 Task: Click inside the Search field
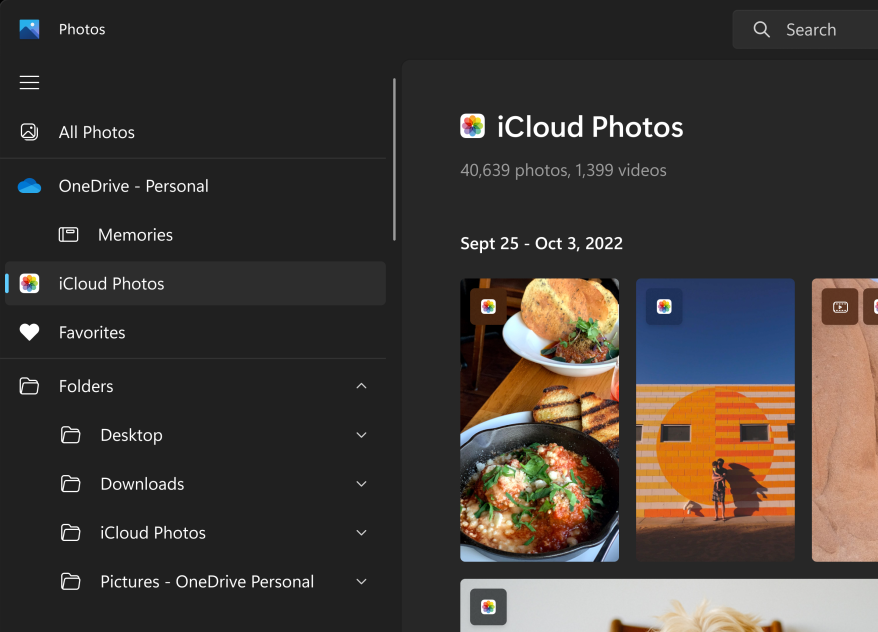pos(810,29)
